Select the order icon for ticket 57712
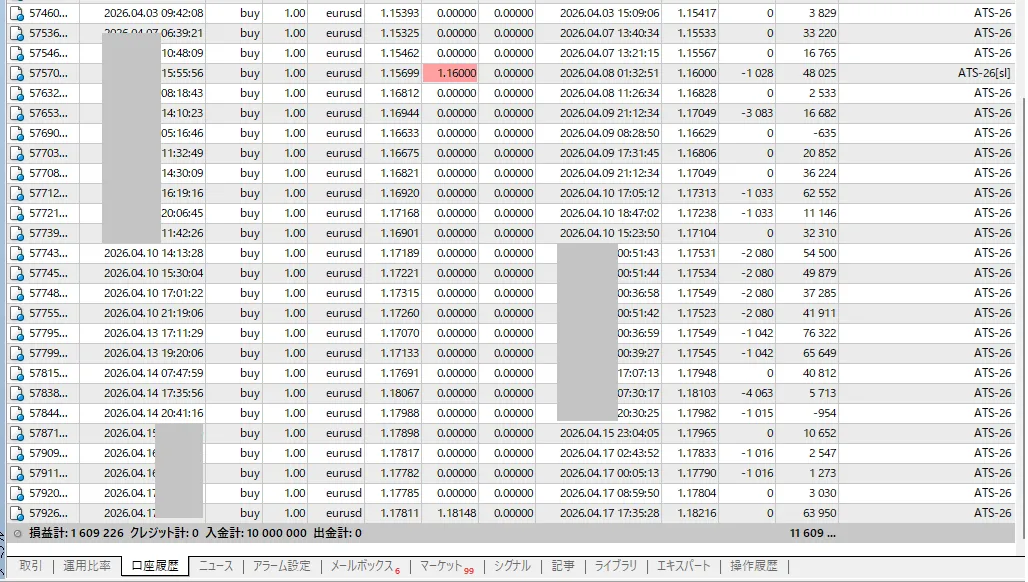 [17, 193]
